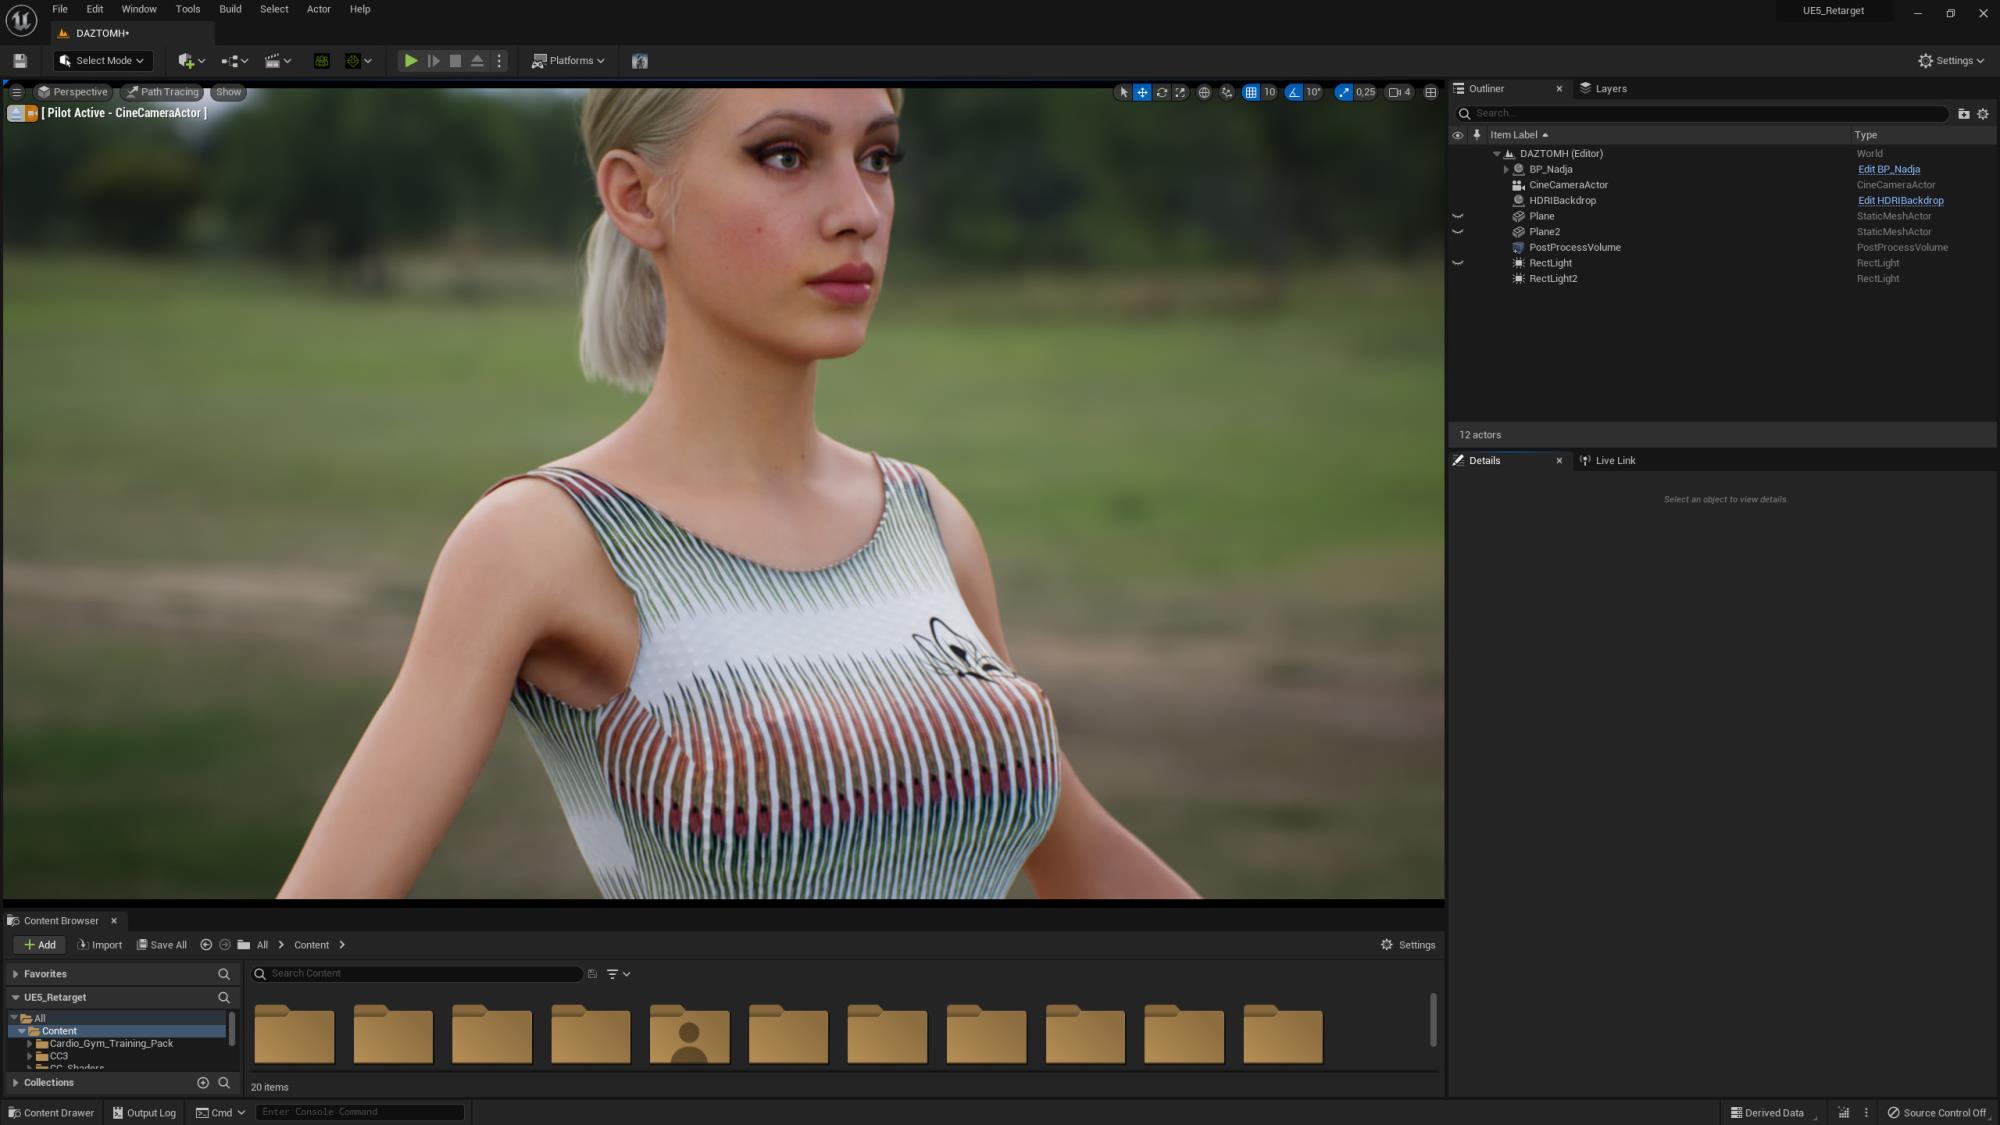Click Import in Content Browser

(99, 945)
